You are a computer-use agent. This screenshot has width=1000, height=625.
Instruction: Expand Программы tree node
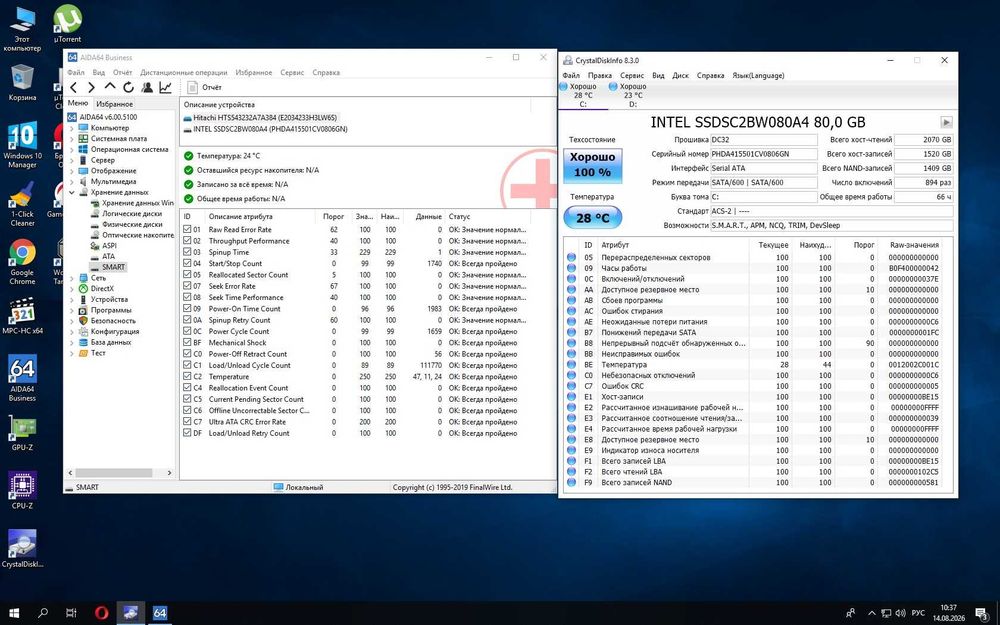(71, 311)
